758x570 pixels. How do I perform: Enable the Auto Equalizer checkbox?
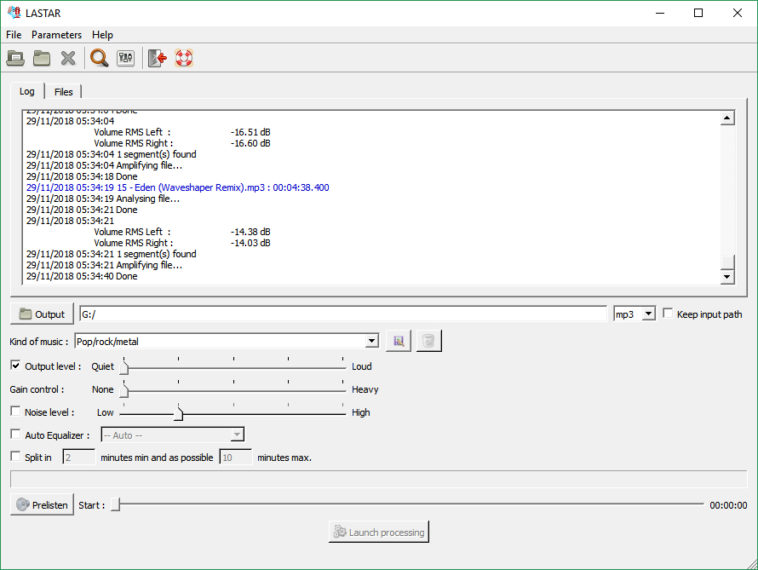15,434
